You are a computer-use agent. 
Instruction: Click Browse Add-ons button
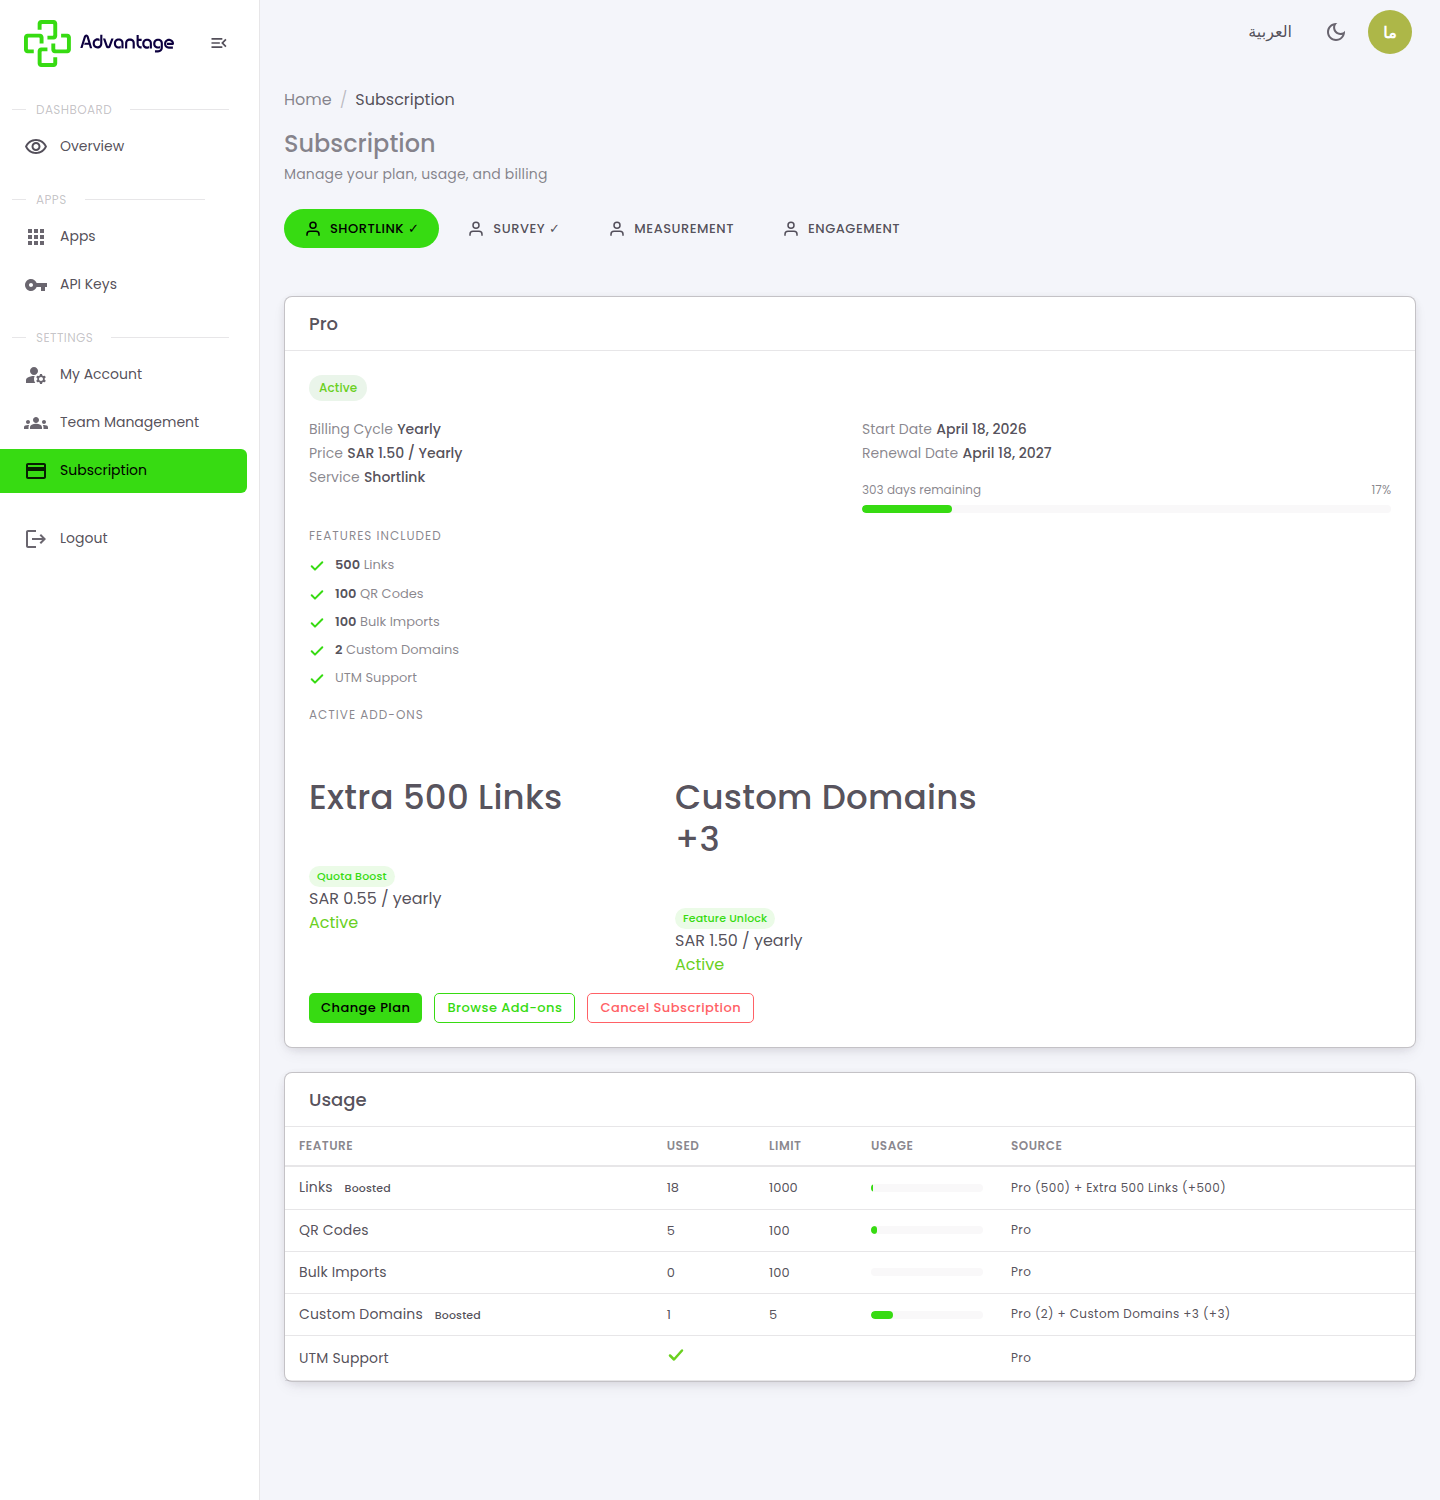[504, 1008]
